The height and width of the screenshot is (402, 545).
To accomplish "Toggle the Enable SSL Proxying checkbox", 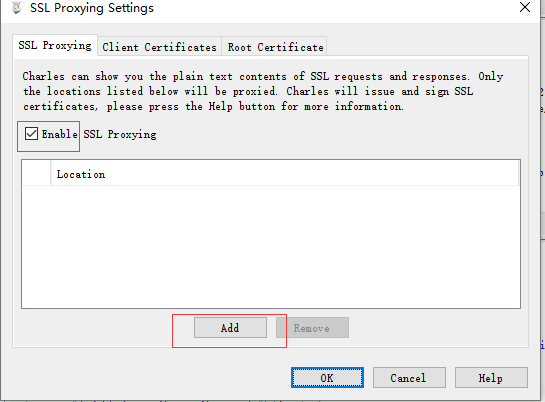I will (x=31, y=134).
